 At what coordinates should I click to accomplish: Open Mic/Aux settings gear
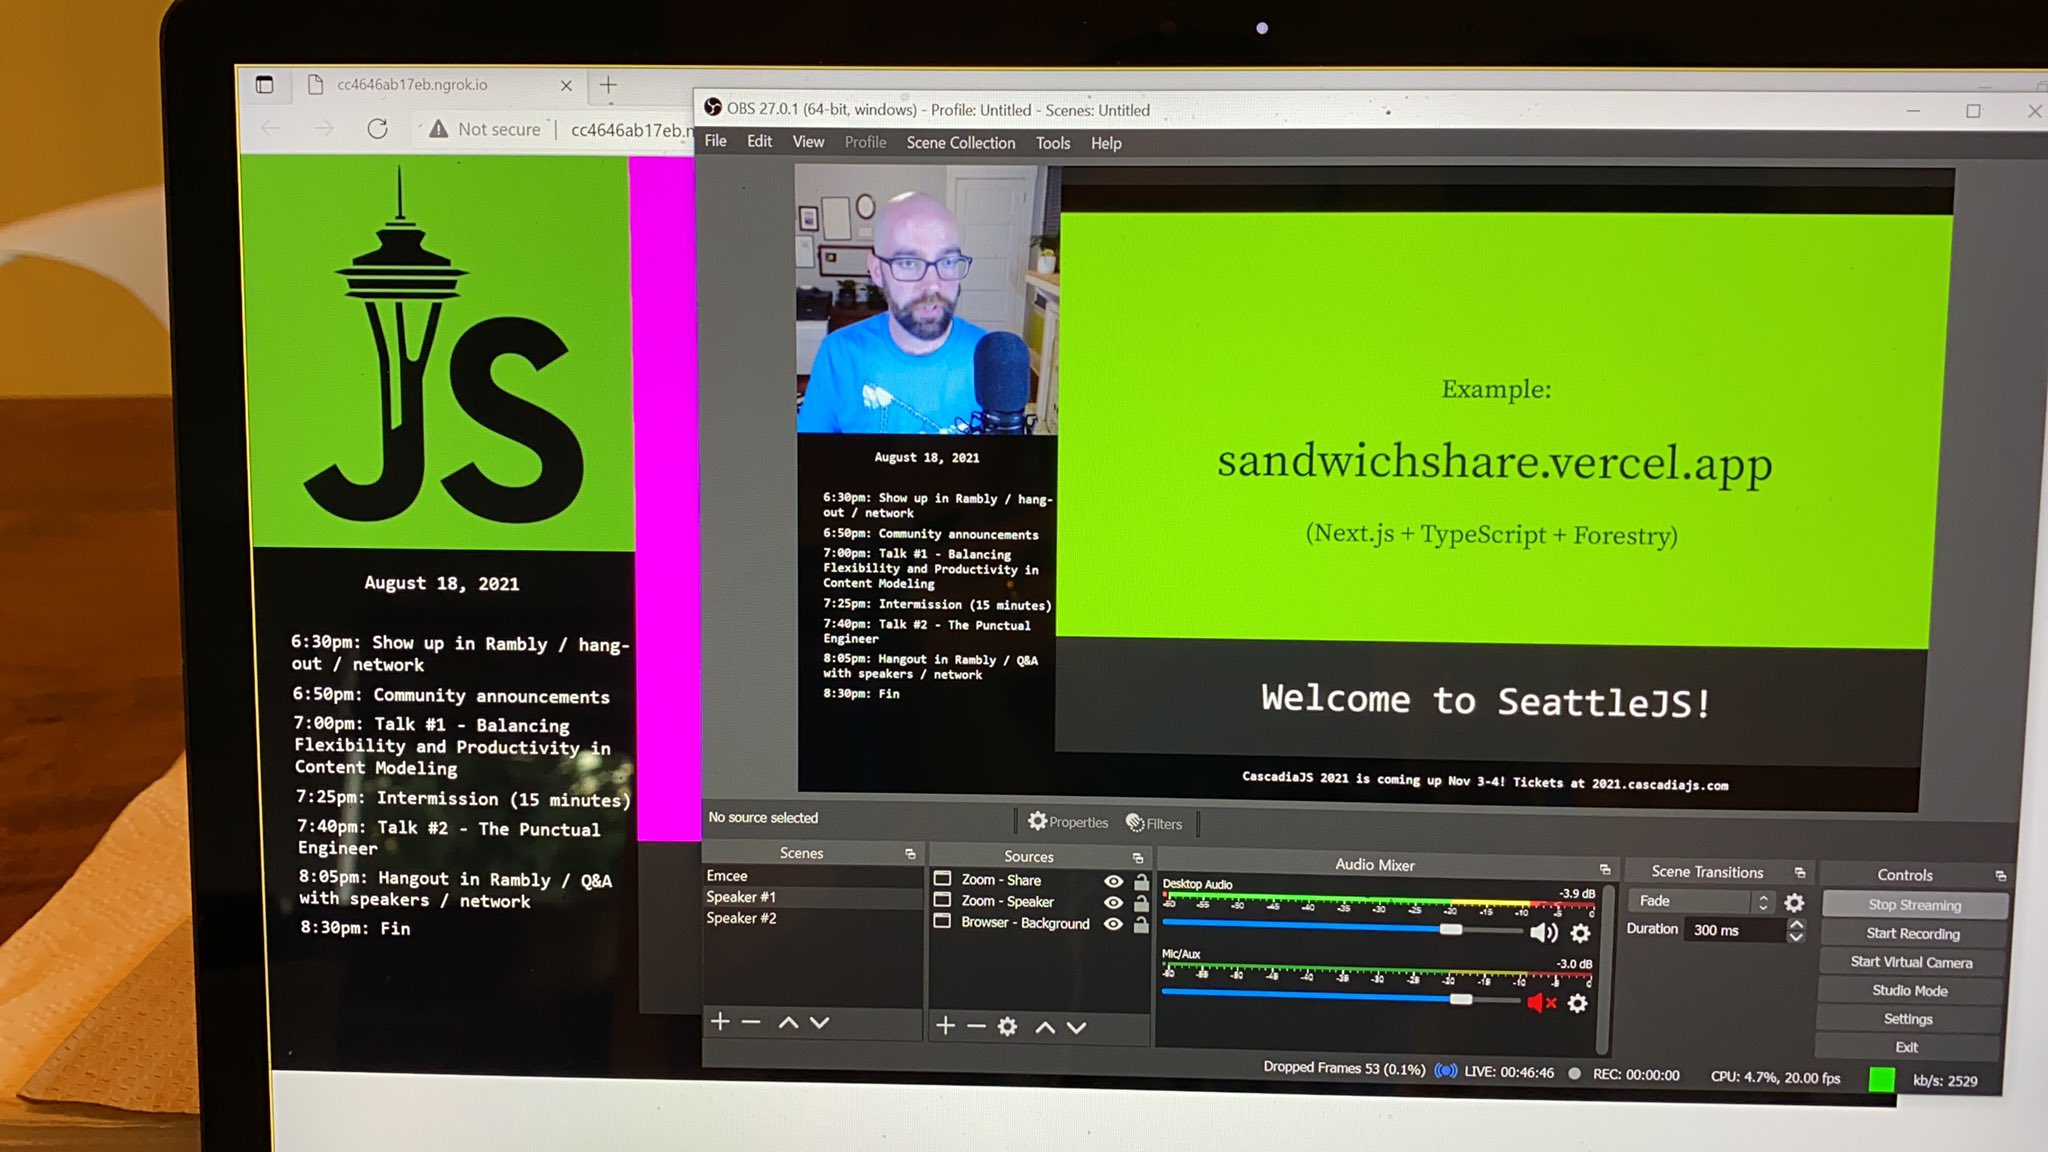click(1577, 1003)
